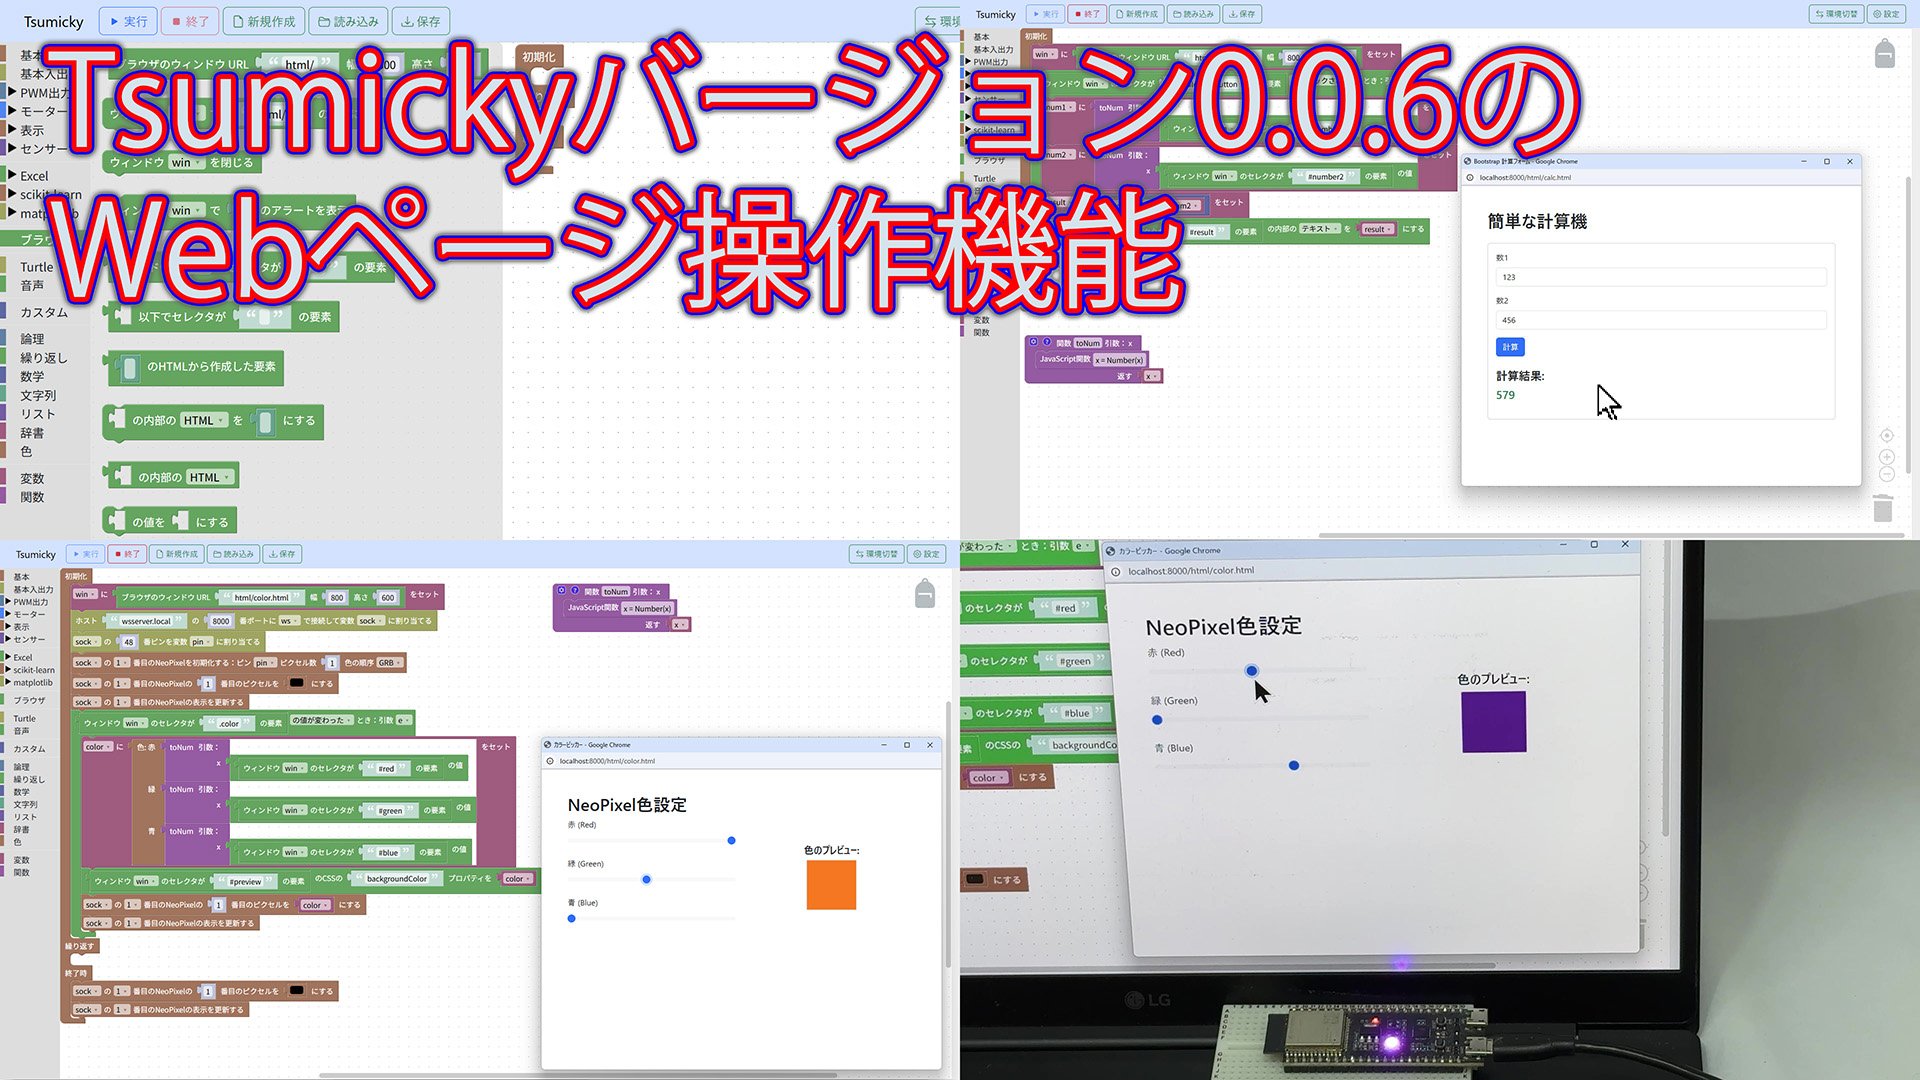The height and width of the screenshot is (1080, 1920).
Task: Click the zoom-out minus icon in the calculator panel
Action: pyautogui.click(x=1886, y=474)
